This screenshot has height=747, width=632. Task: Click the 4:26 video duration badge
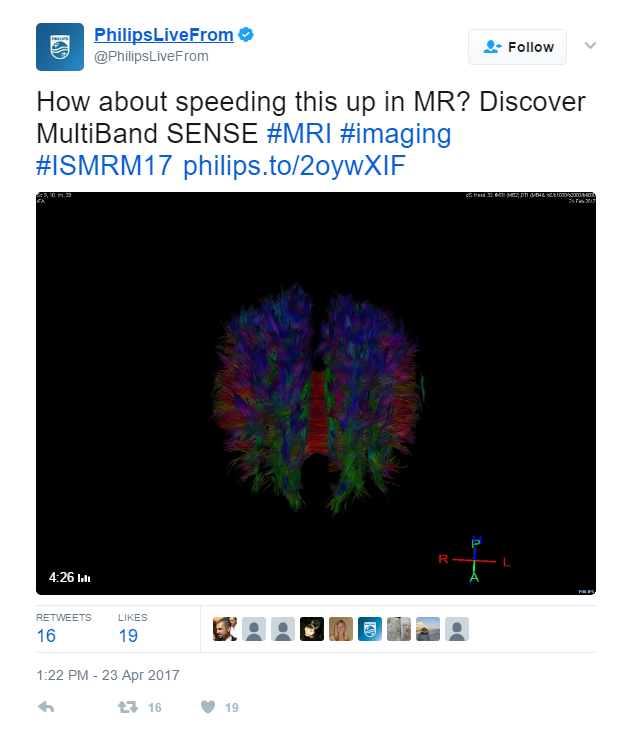pos(70,577)
